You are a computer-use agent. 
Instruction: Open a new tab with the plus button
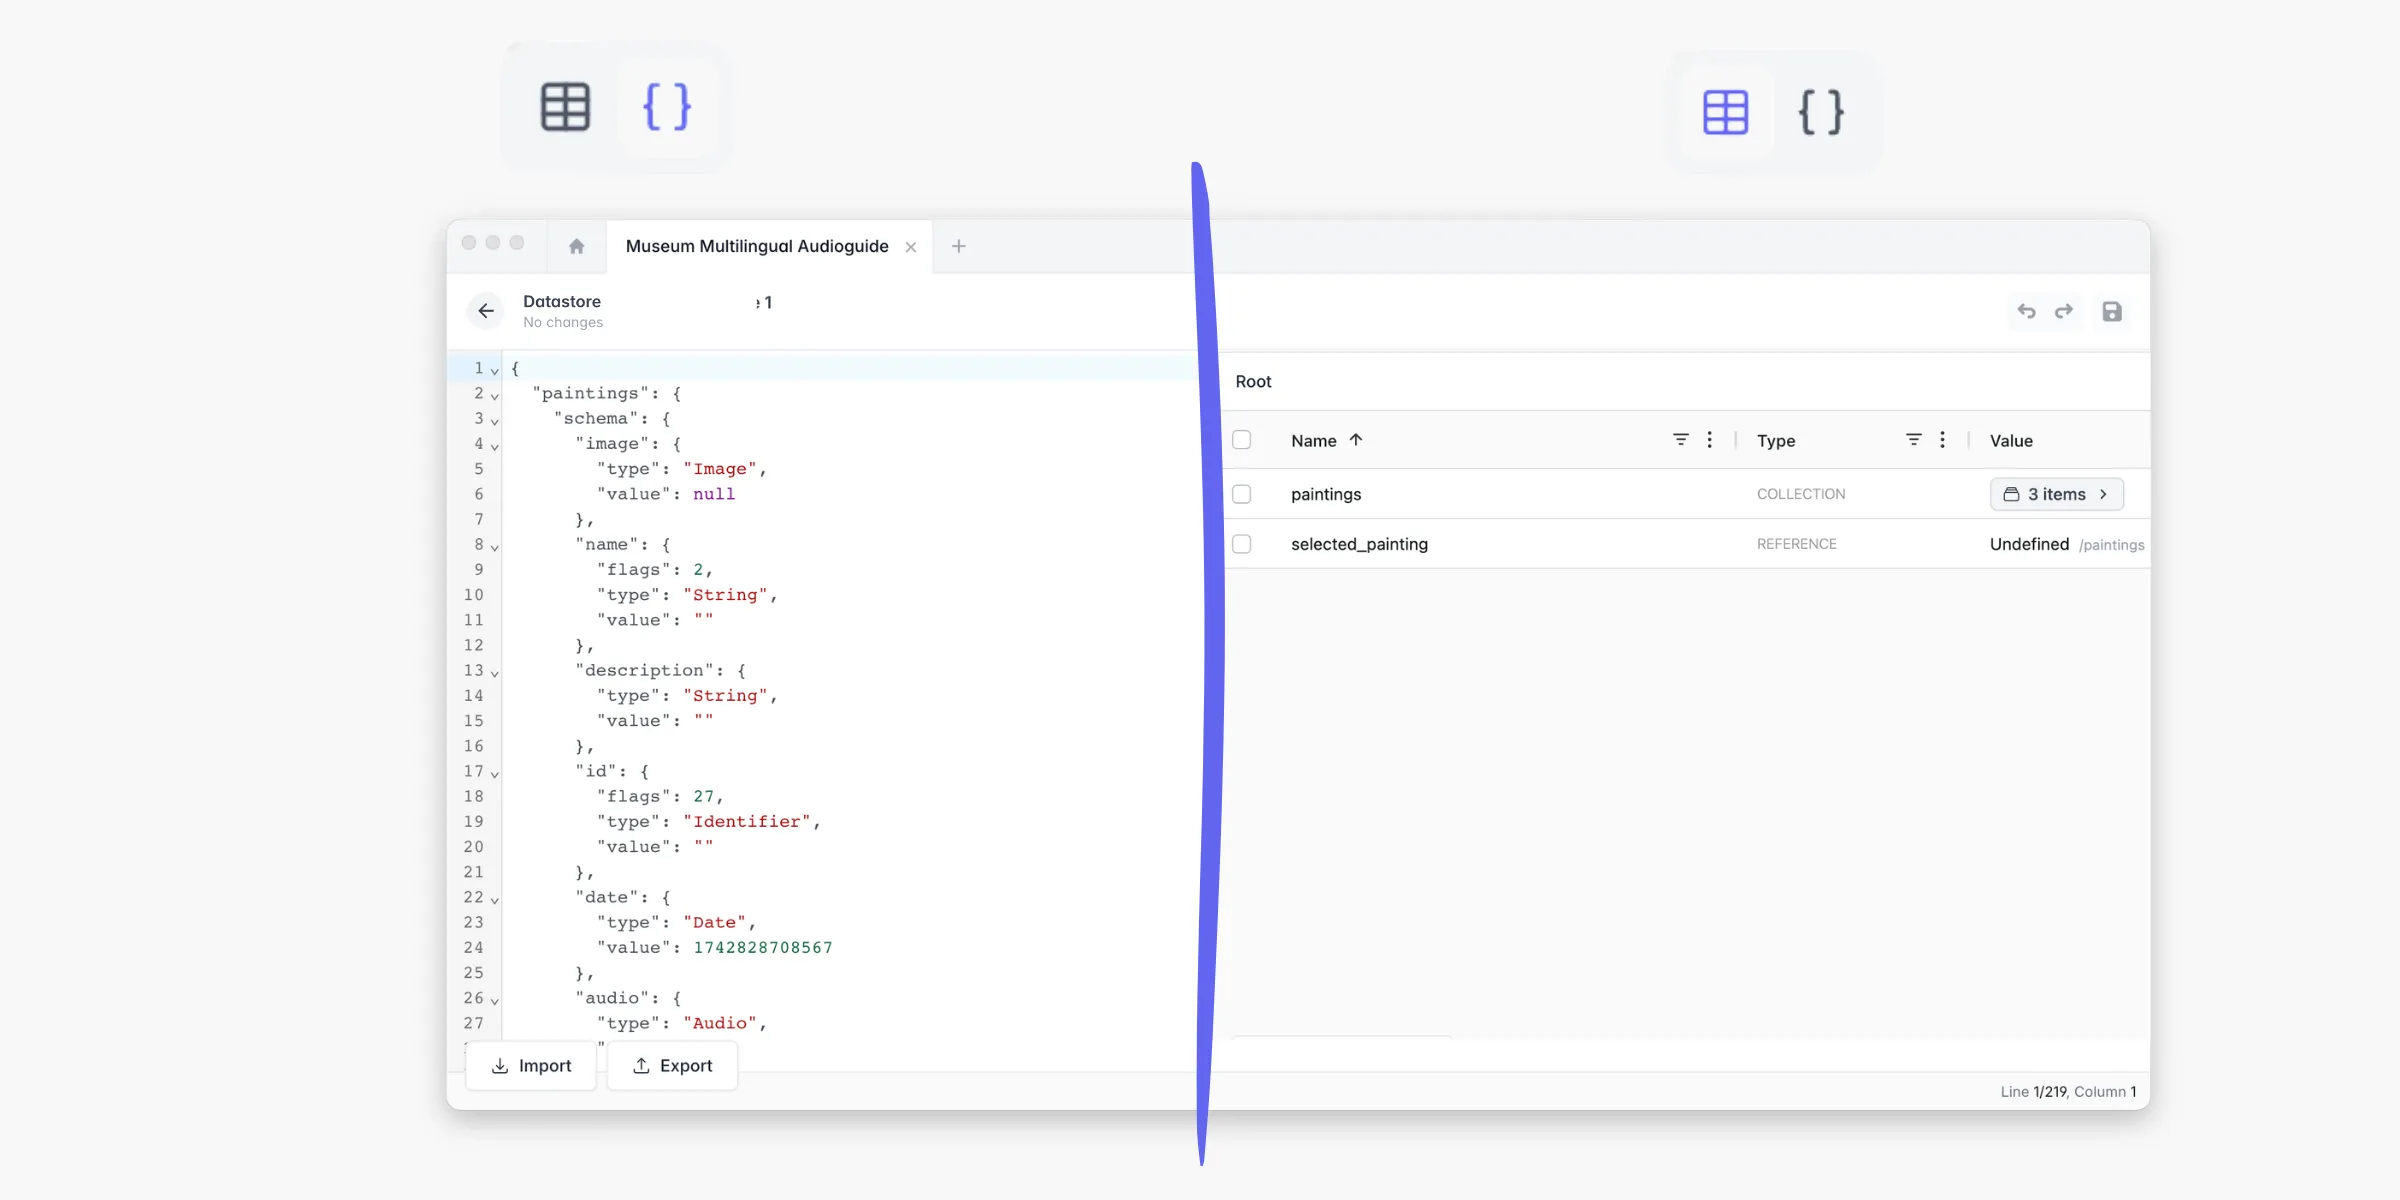point(958,246)
